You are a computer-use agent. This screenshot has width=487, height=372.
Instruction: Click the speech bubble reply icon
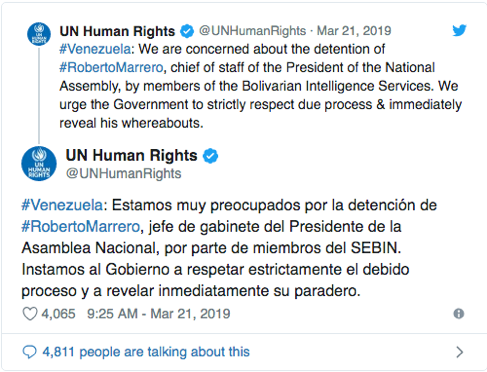point(29,352)
